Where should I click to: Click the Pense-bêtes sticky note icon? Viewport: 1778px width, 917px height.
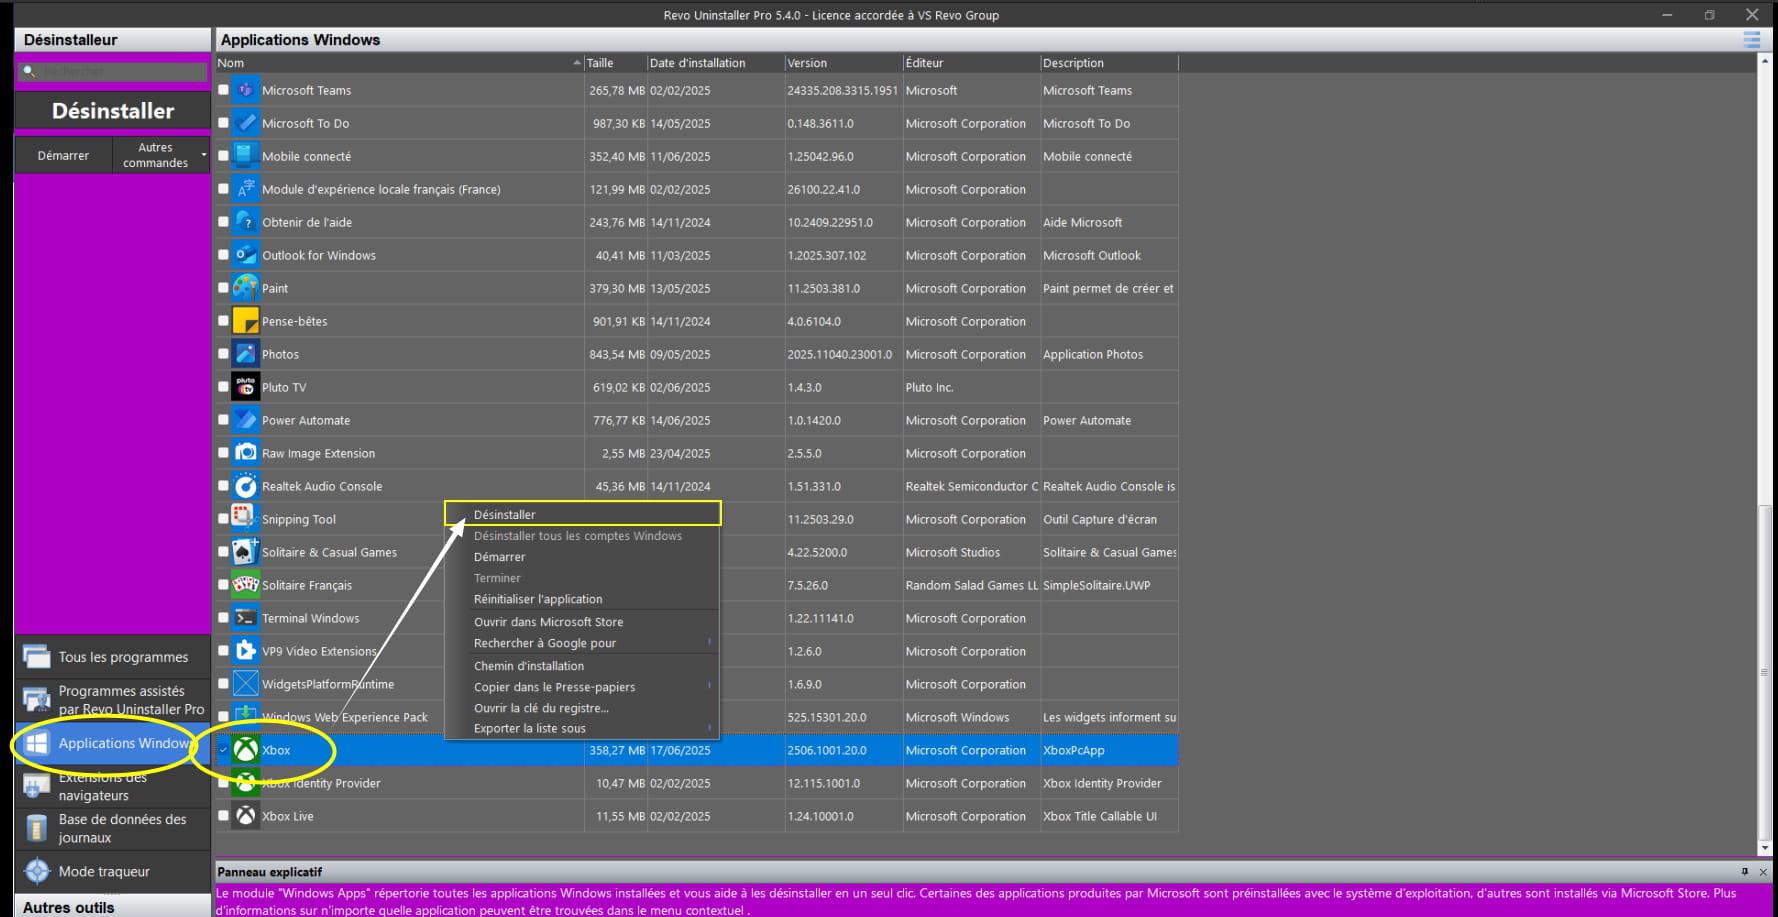[x=245, y=321]
